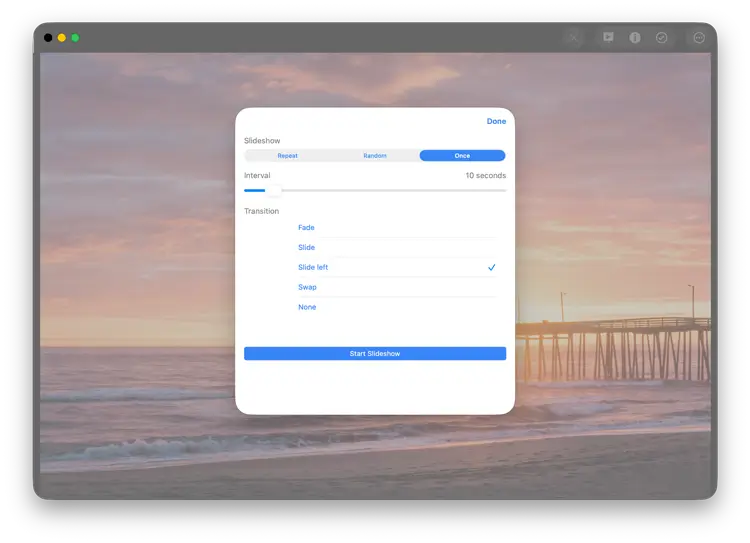
Task: Select Random slideshow mode
Action: click(375, 156)
